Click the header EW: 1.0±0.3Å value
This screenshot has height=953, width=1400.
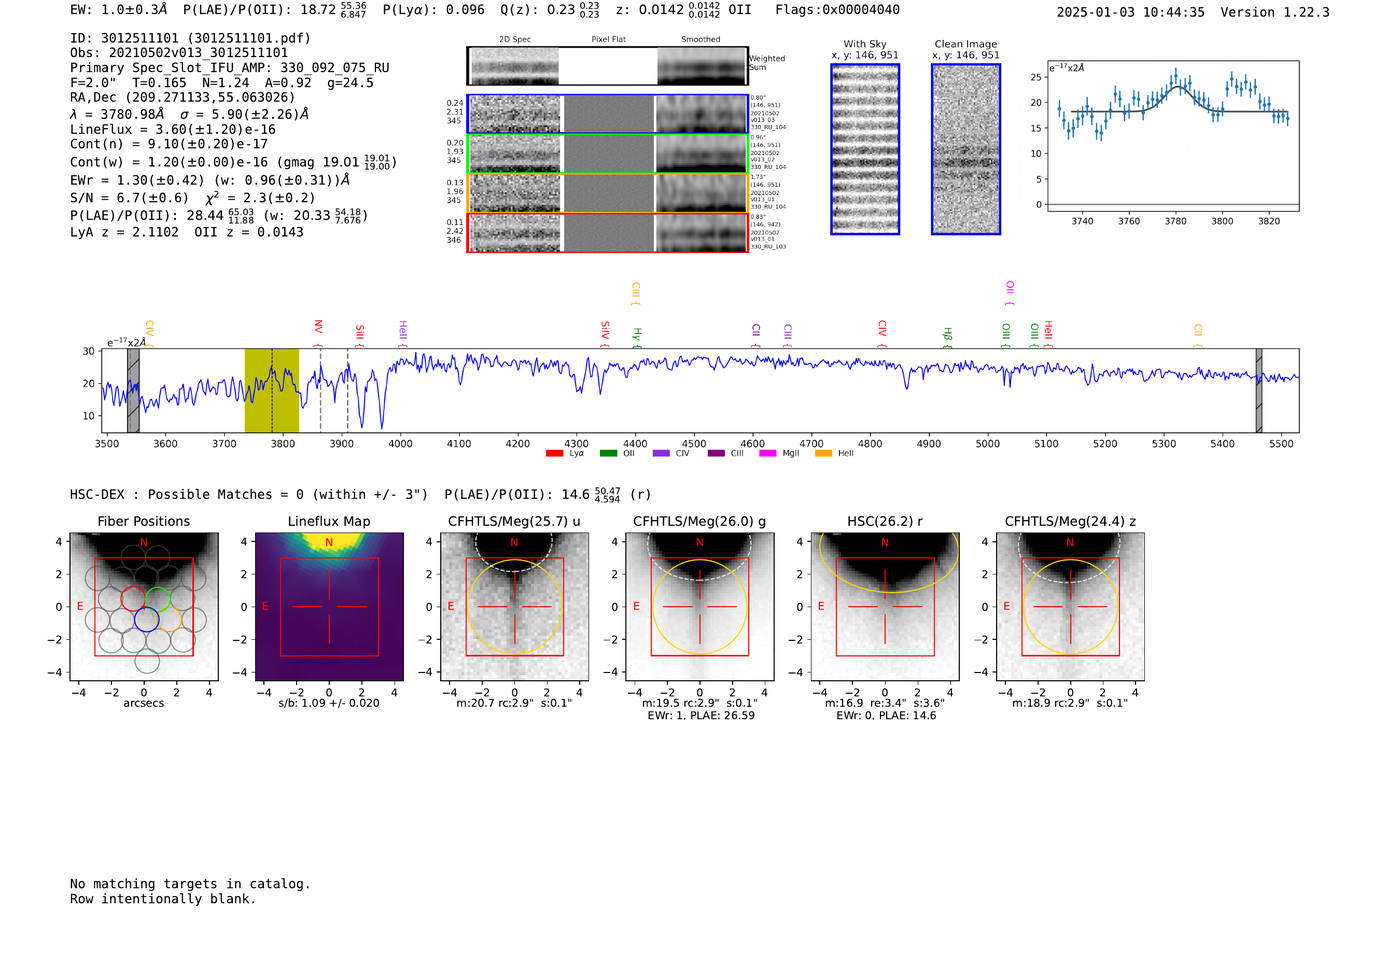pyautogui.click(x=119, y=10)
